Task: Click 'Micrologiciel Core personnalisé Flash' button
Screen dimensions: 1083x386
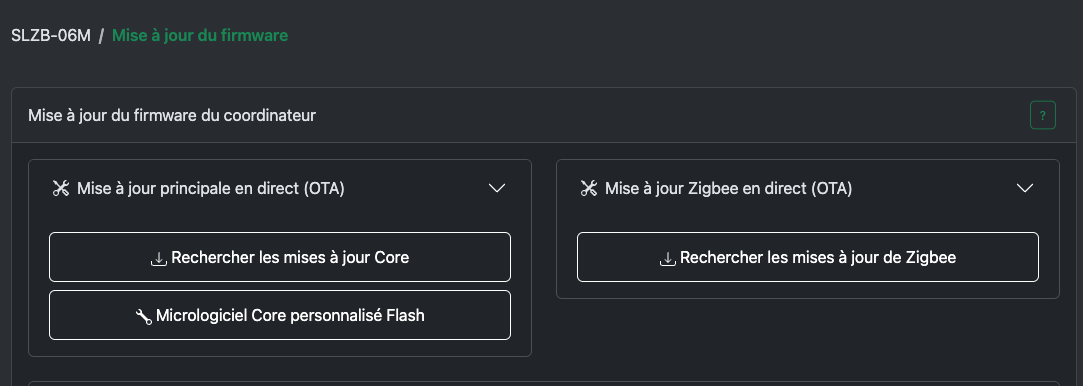Action: click(x=280, y=315)
